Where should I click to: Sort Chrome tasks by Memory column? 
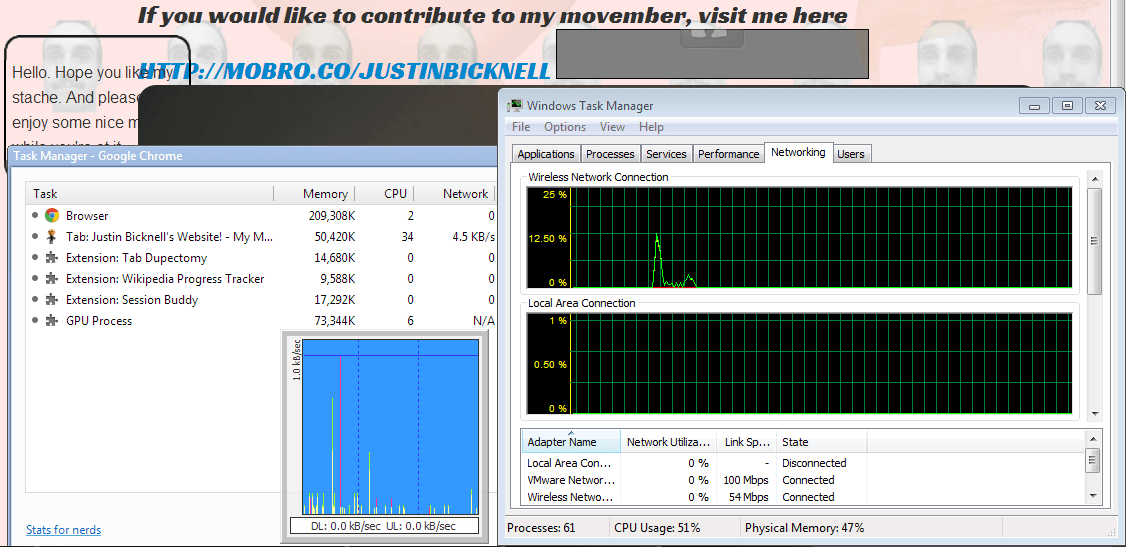pyautogui.click(x=315, y=193)
